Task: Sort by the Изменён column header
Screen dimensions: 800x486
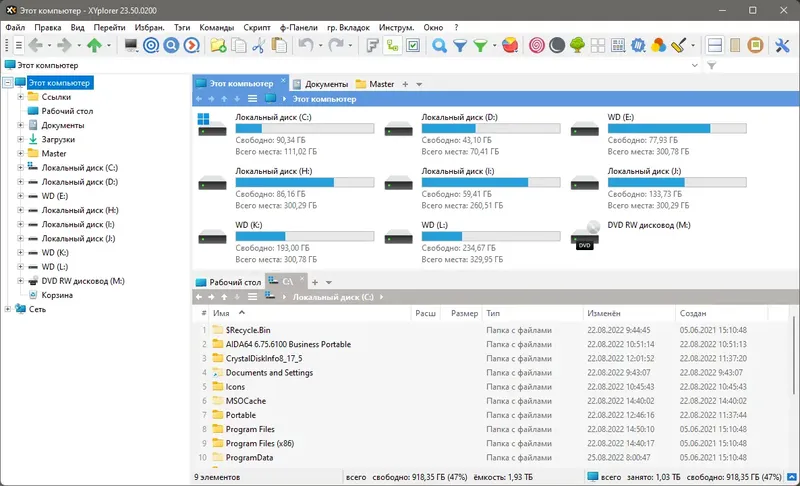Action: (x=604, y=313)
